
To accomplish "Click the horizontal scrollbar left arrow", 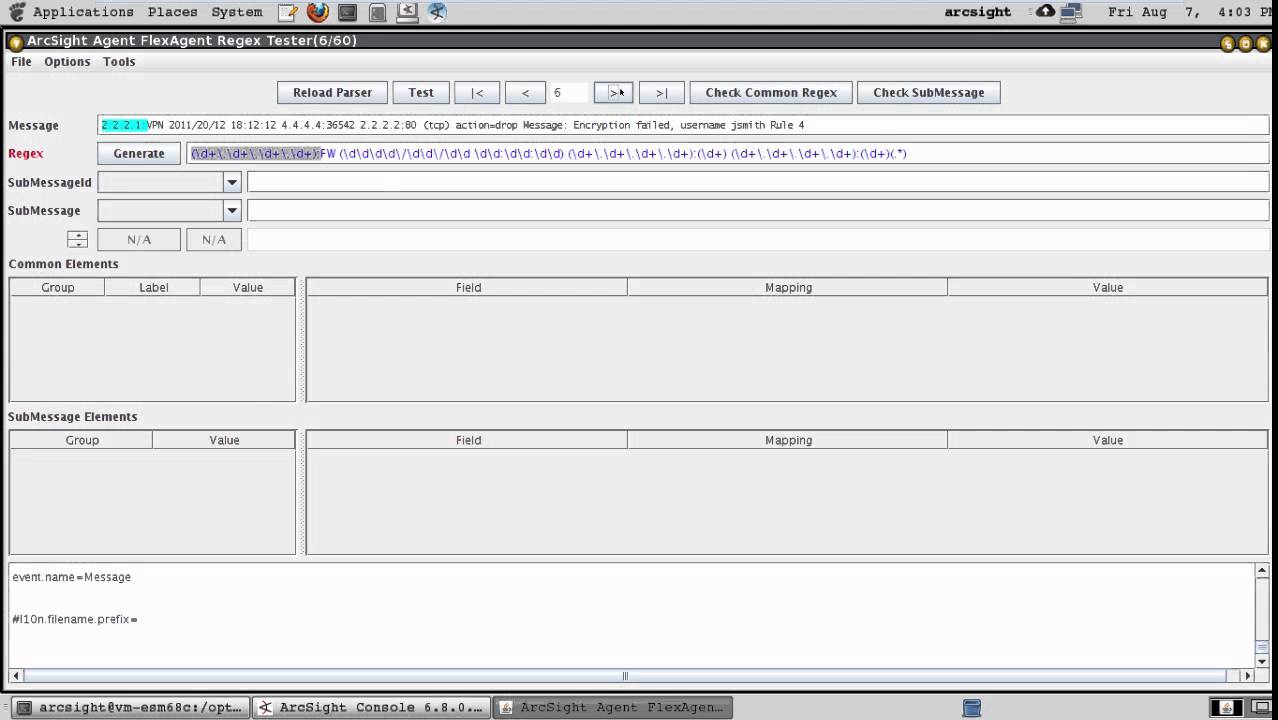I will [16, 676].
